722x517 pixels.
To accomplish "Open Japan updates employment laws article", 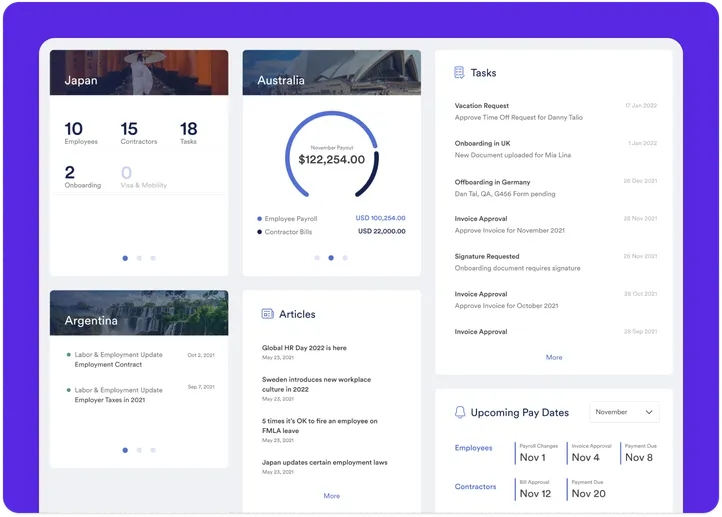I will [x=325, y=466].
